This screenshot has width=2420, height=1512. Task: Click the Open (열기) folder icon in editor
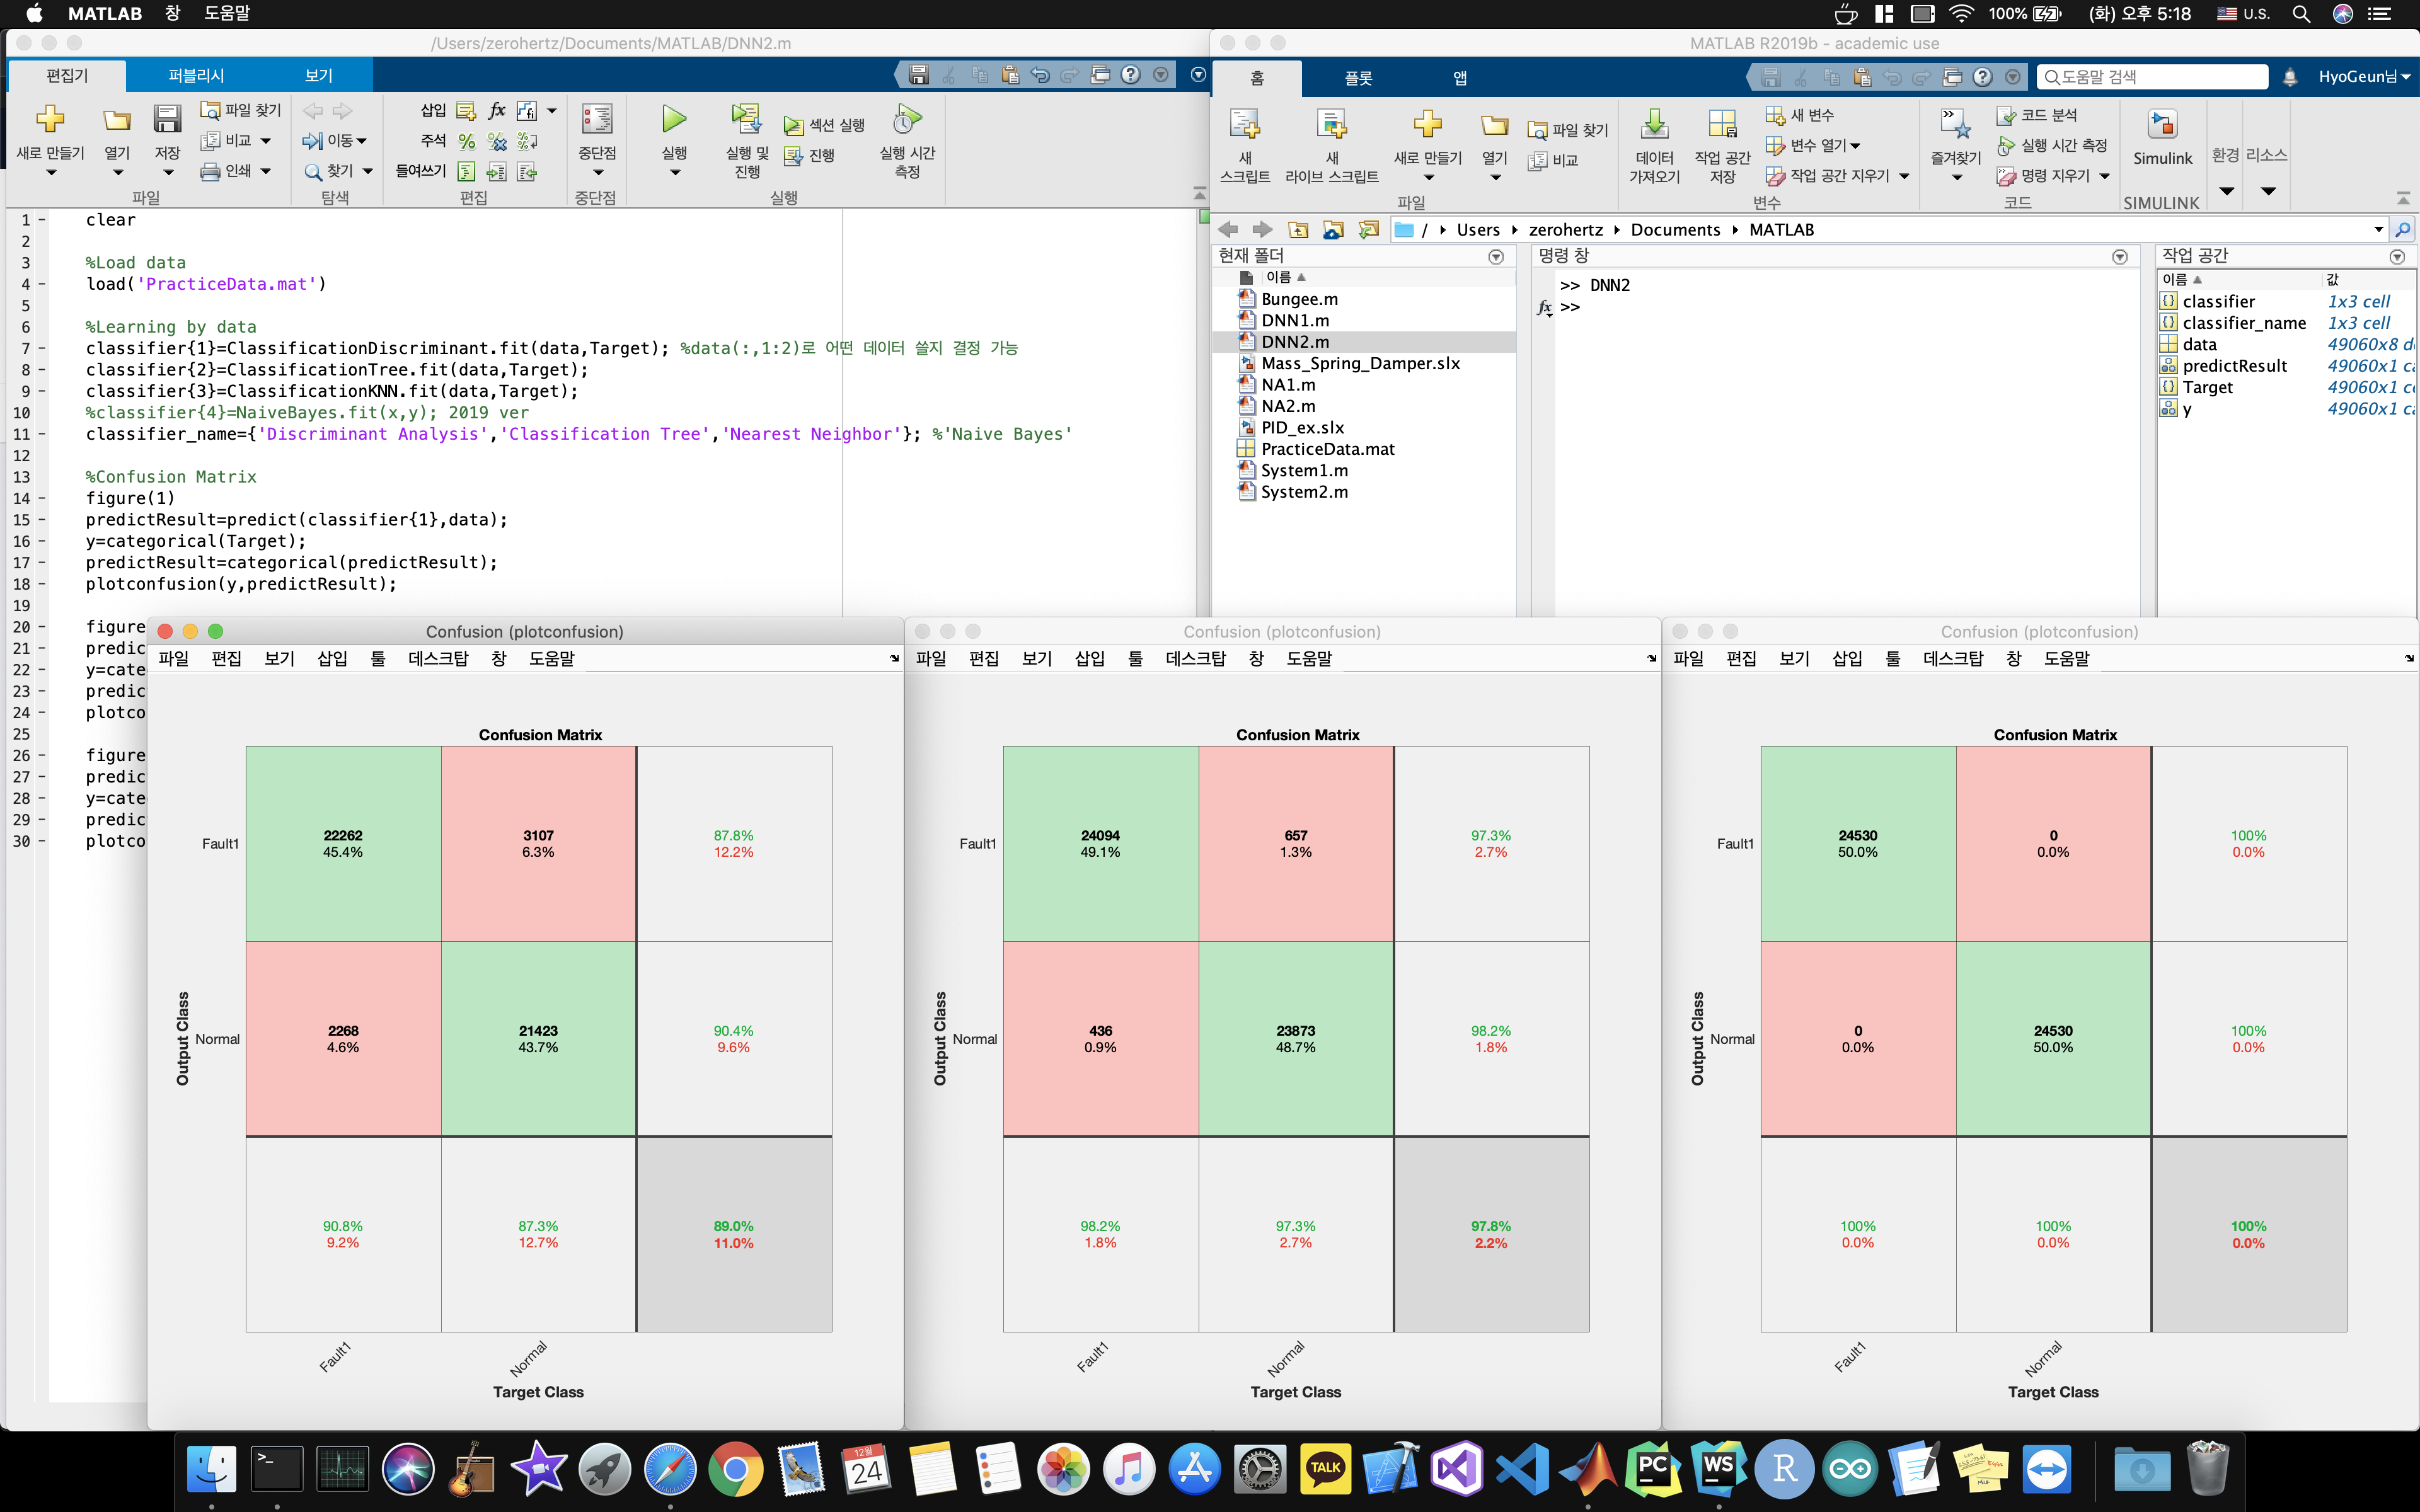[x=117, y=120]
